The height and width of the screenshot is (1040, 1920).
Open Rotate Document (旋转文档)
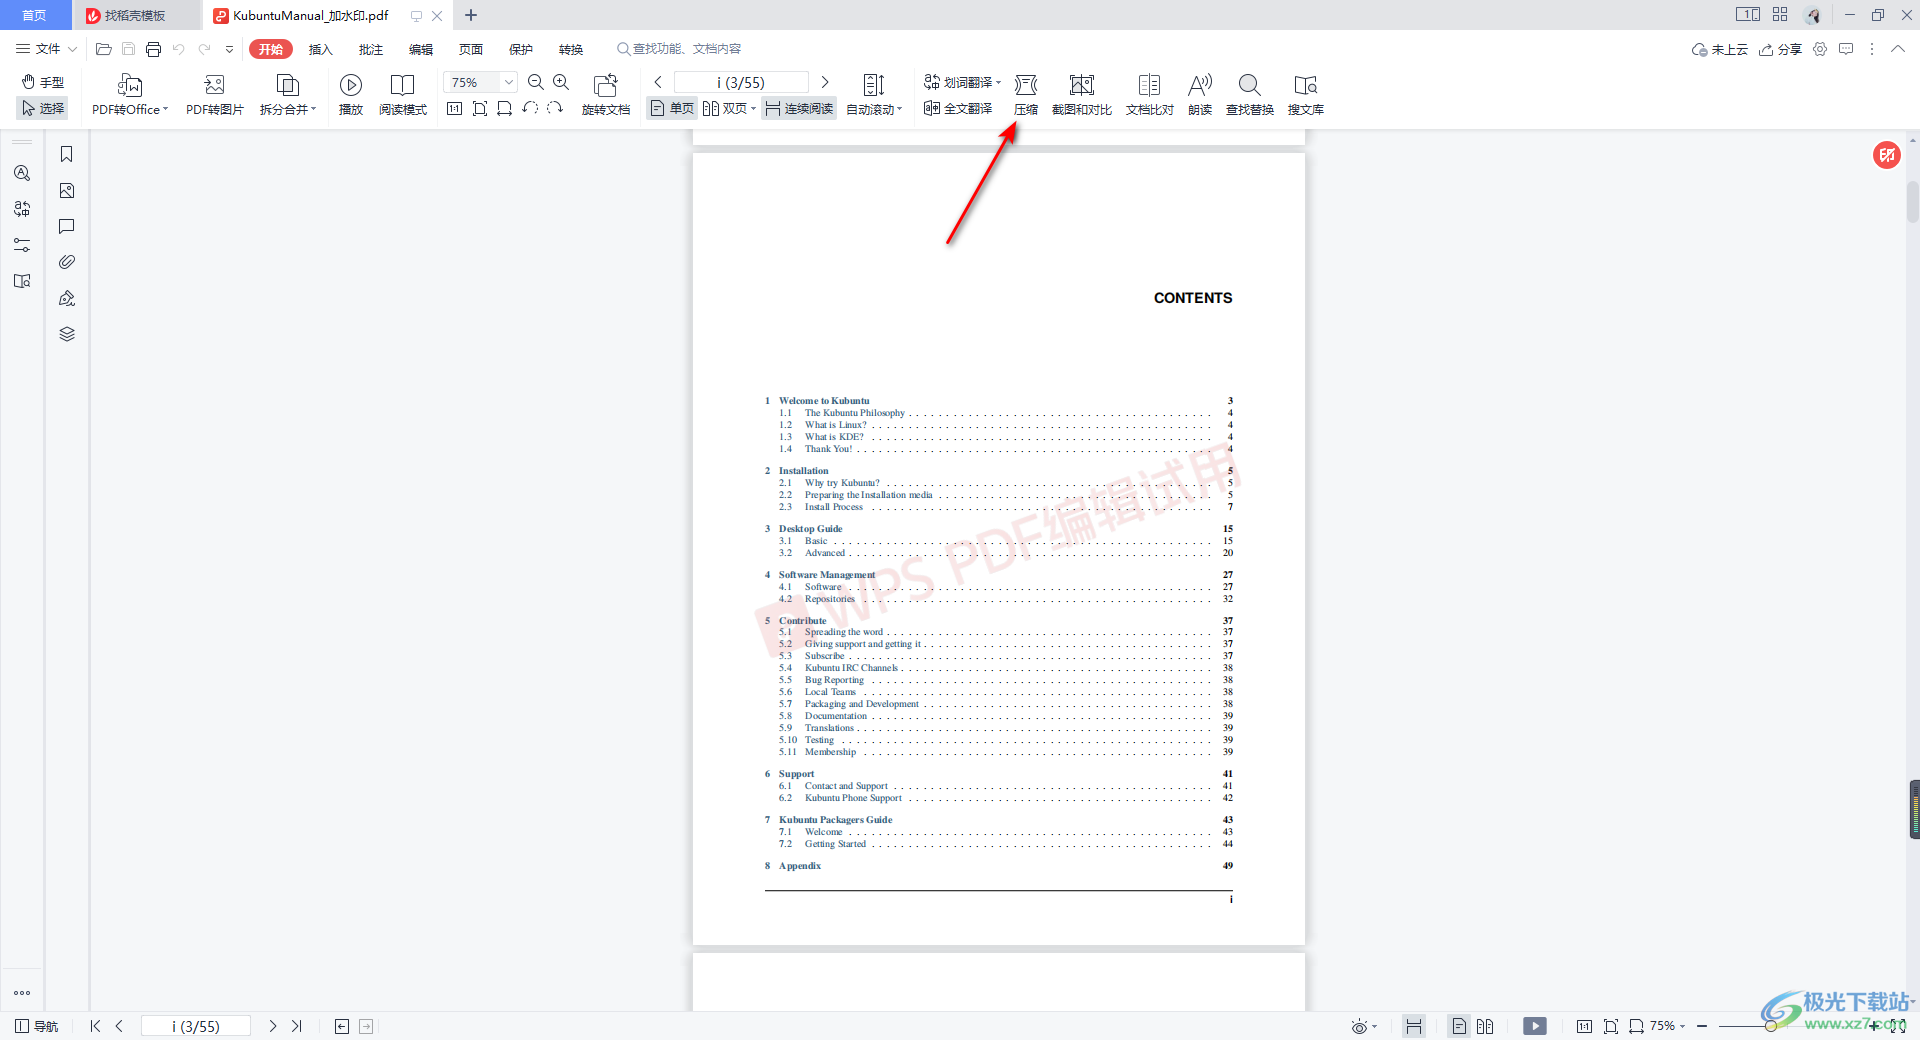click(x=606, y=95)
